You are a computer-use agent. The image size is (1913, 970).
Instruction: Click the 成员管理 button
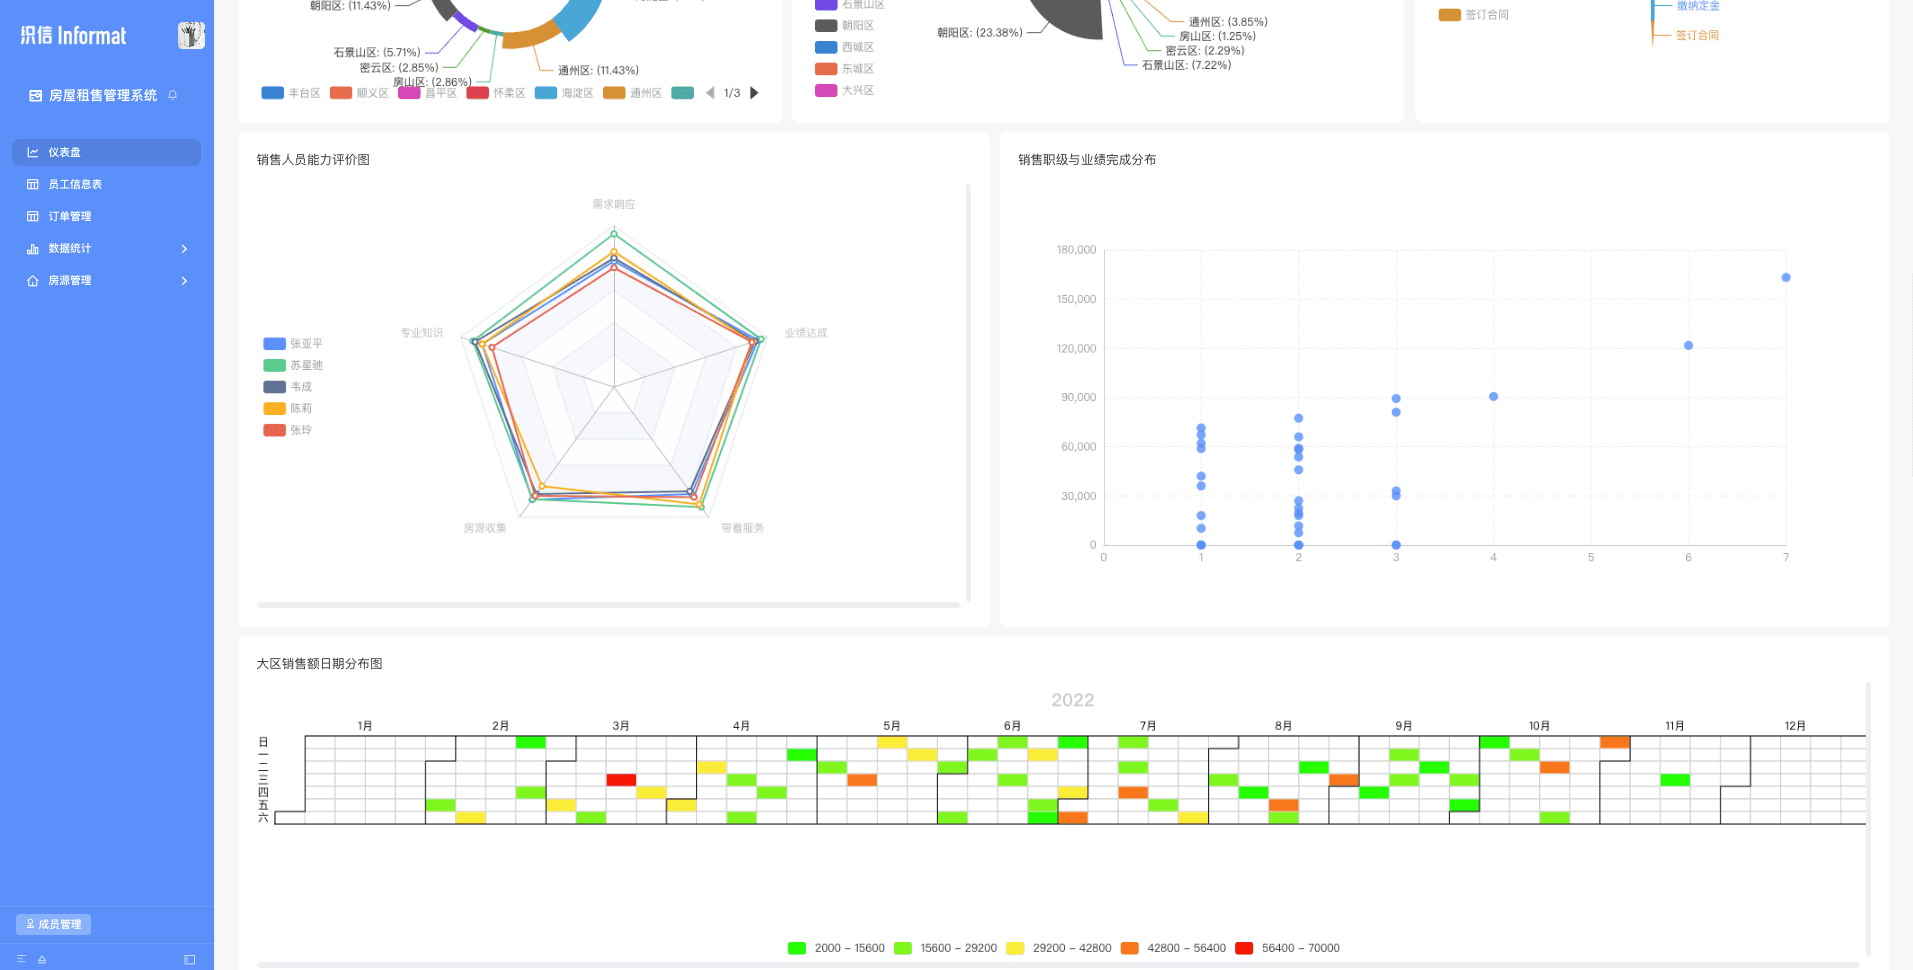pos(53,924)
